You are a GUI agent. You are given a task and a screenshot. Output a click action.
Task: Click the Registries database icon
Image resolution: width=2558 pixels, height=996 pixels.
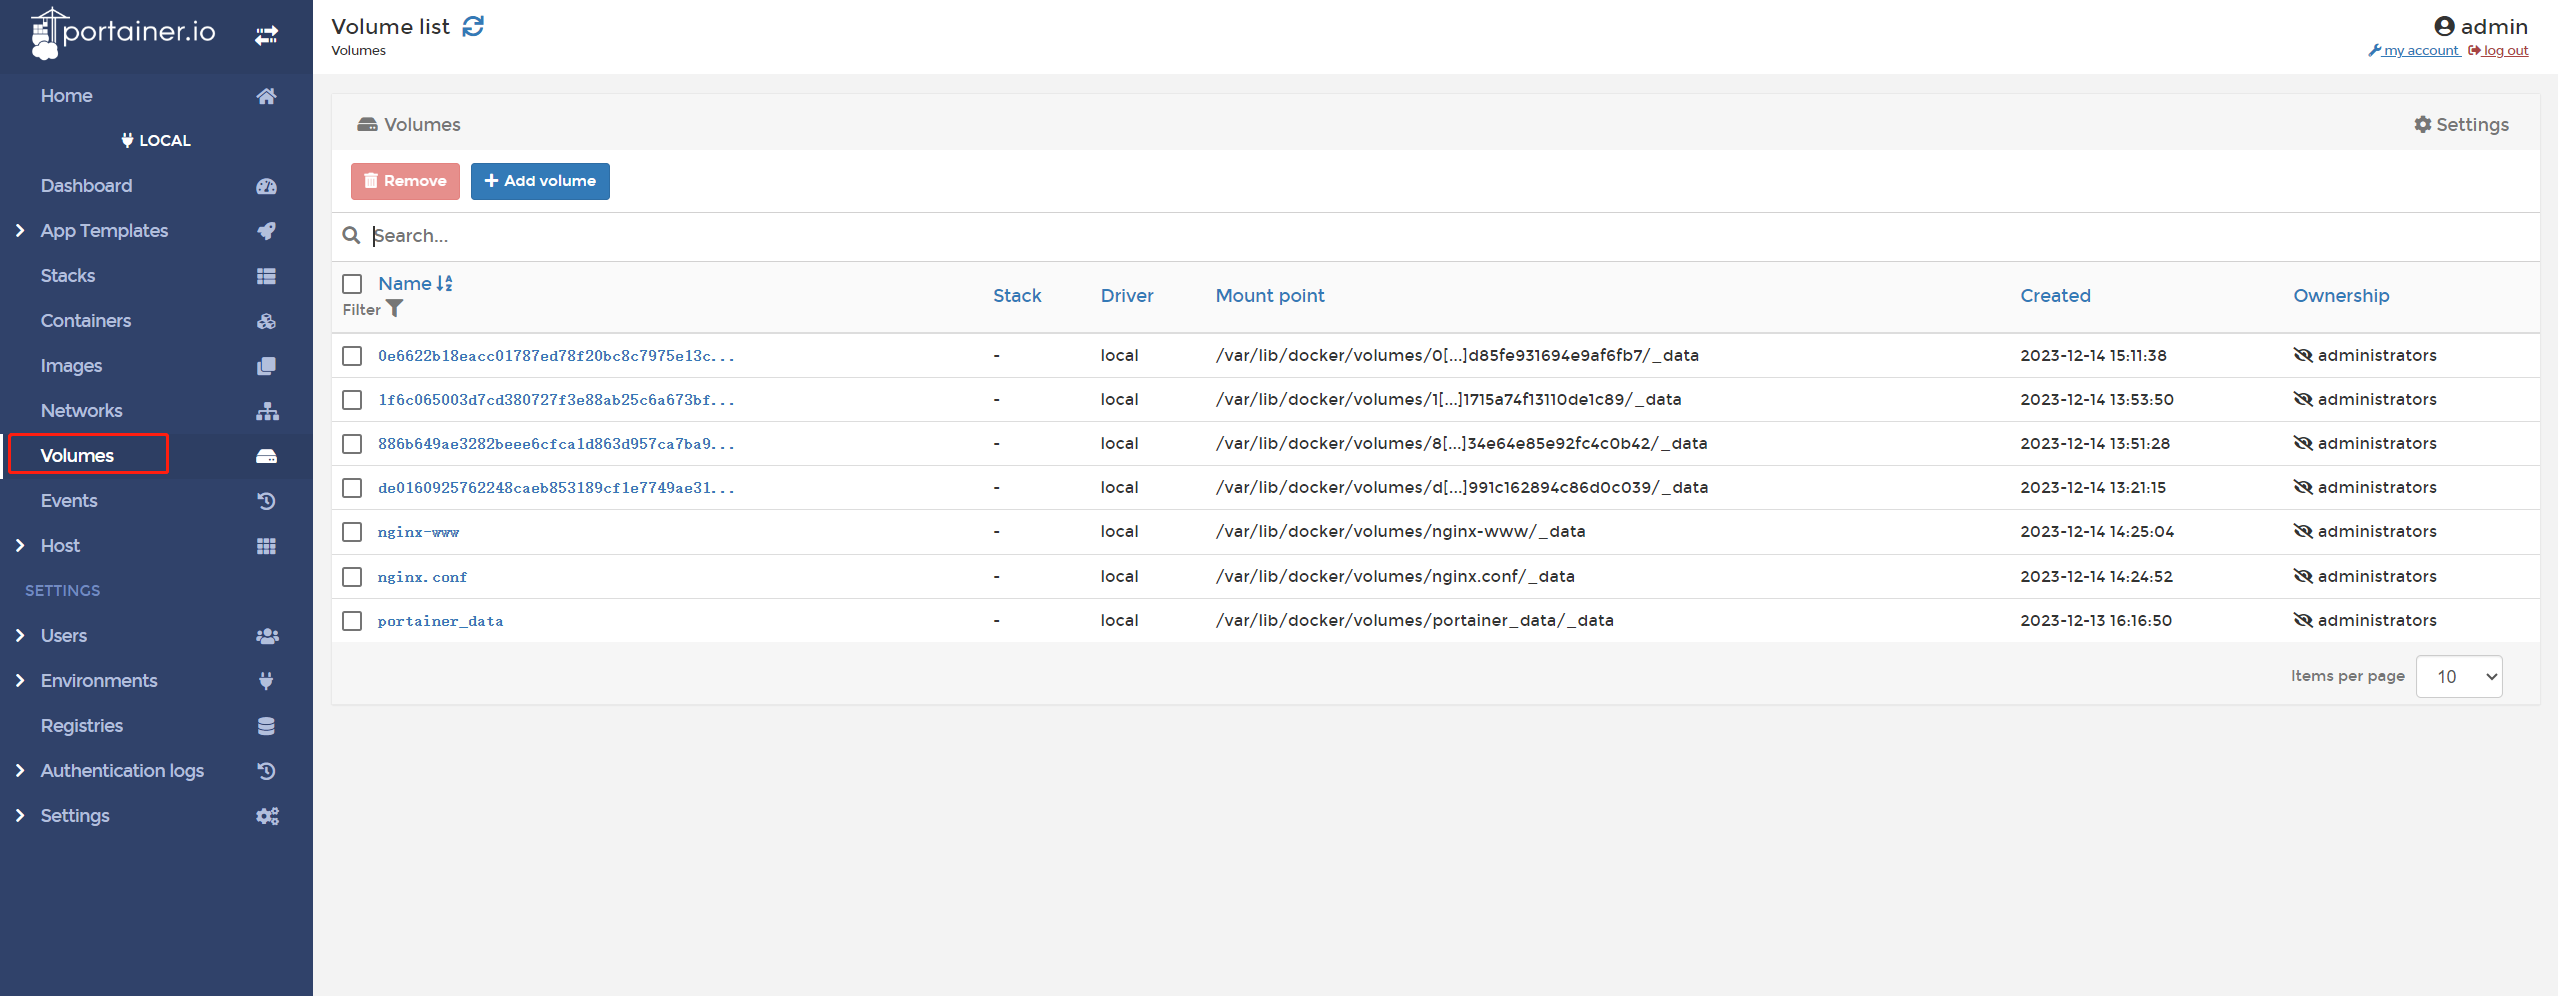[266, 726]
